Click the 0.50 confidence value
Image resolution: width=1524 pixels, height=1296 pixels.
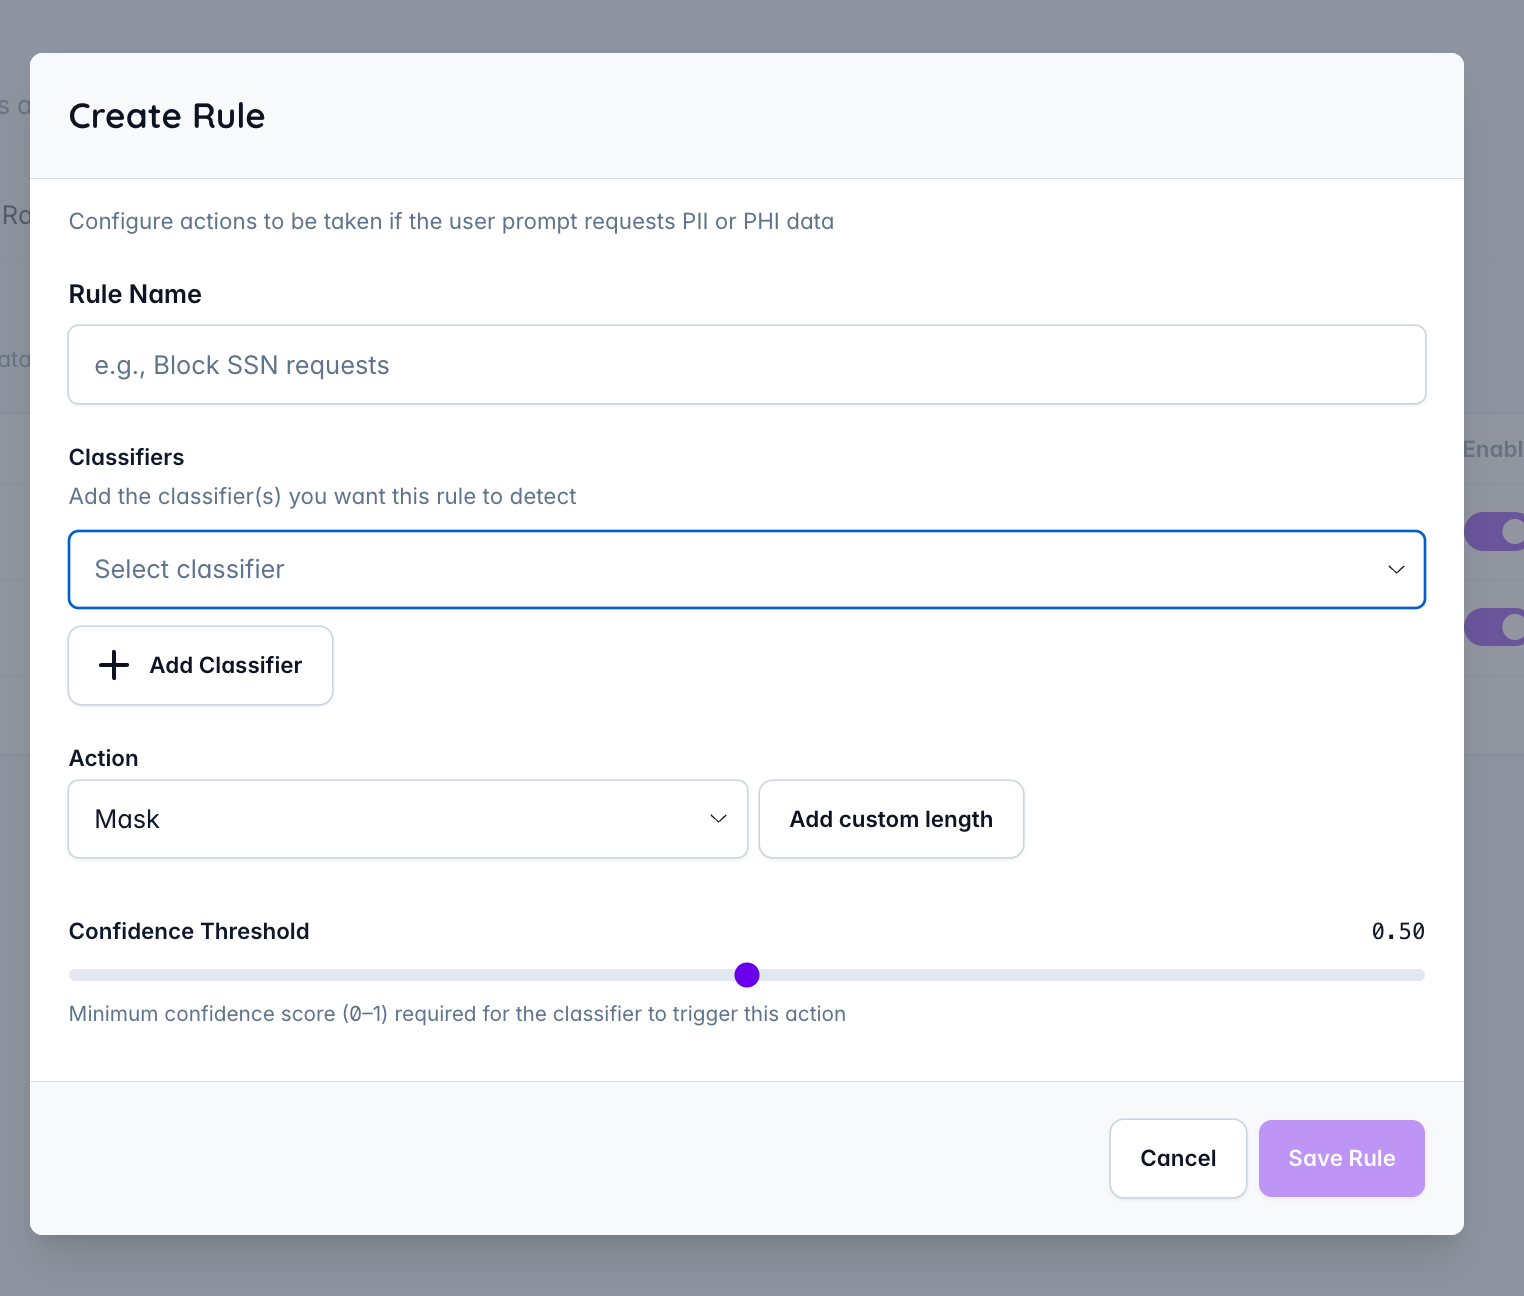point(1398,931)
